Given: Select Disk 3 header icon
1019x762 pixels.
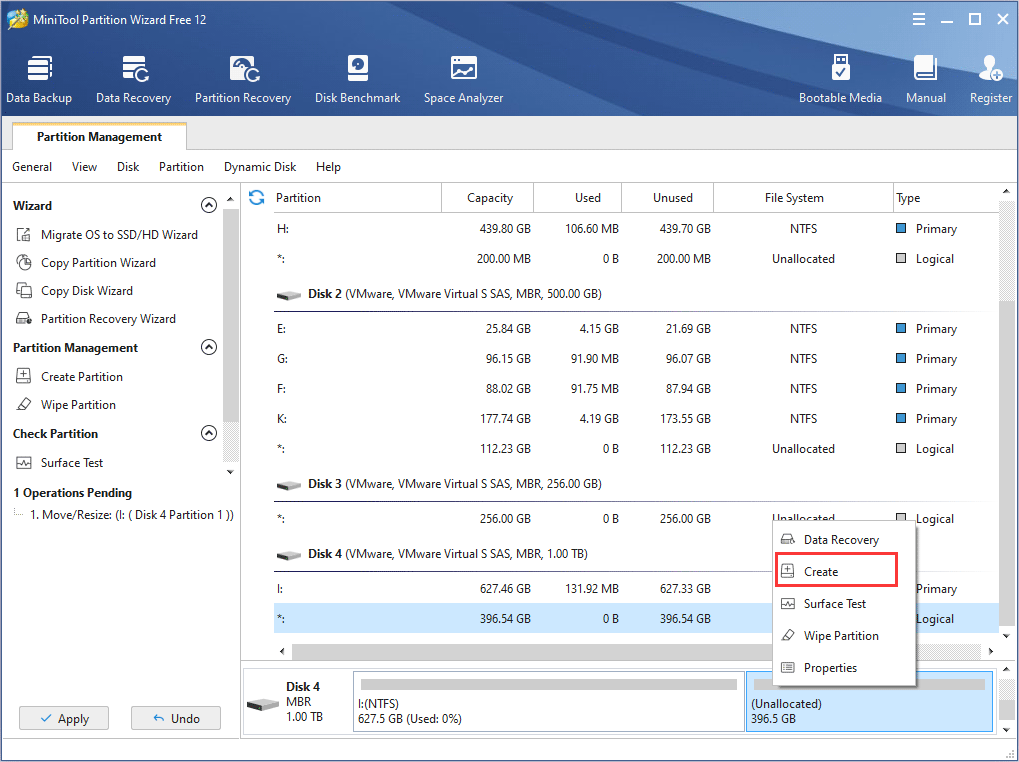Looking at the screenshot, I should tap(289, 485).
